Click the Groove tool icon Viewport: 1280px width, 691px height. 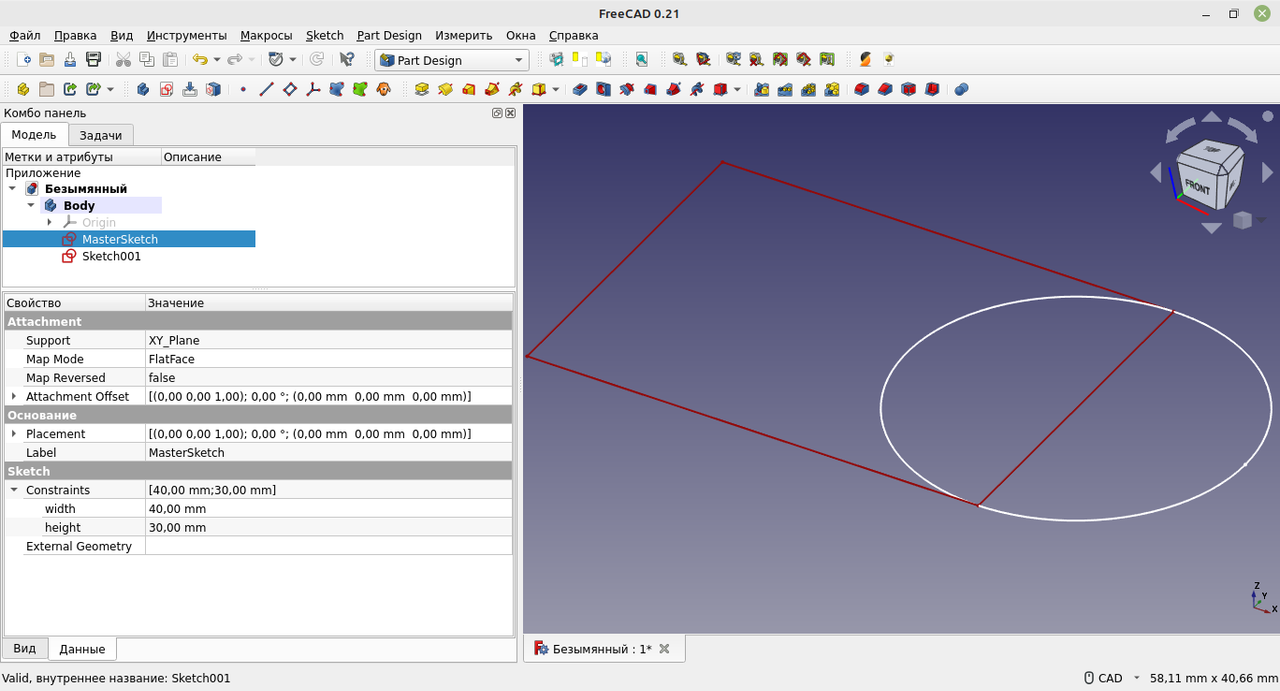627,89
